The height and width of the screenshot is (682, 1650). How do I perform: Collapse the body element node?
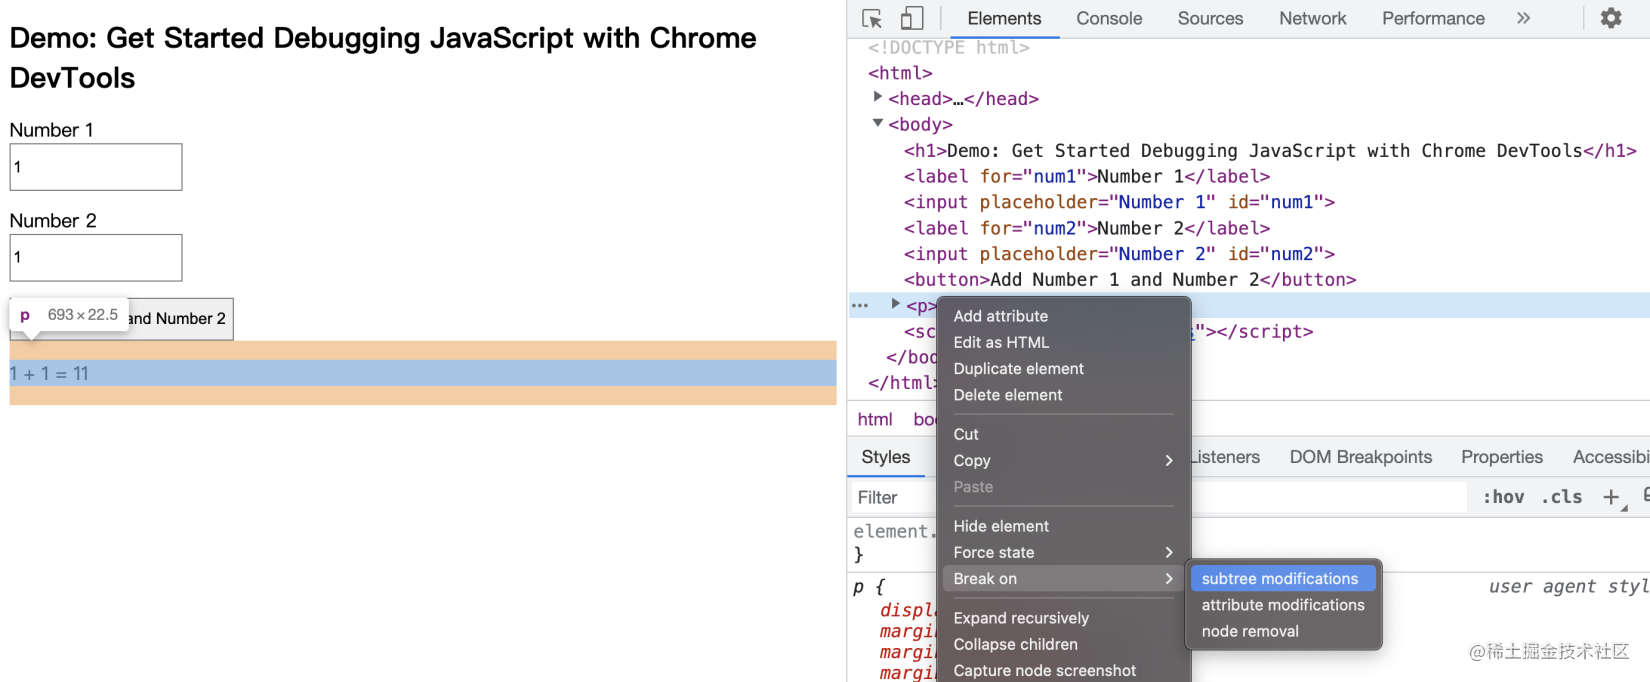[878, 123]
